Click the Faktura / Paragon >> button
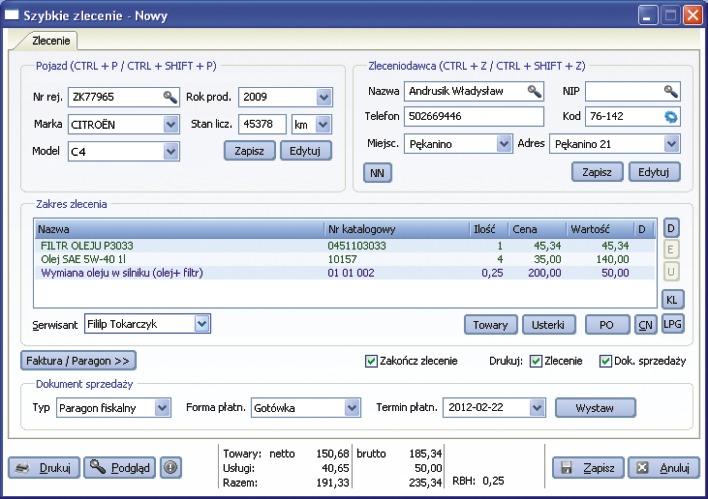This screenshot has width=708, height=499. pos(78,361)
